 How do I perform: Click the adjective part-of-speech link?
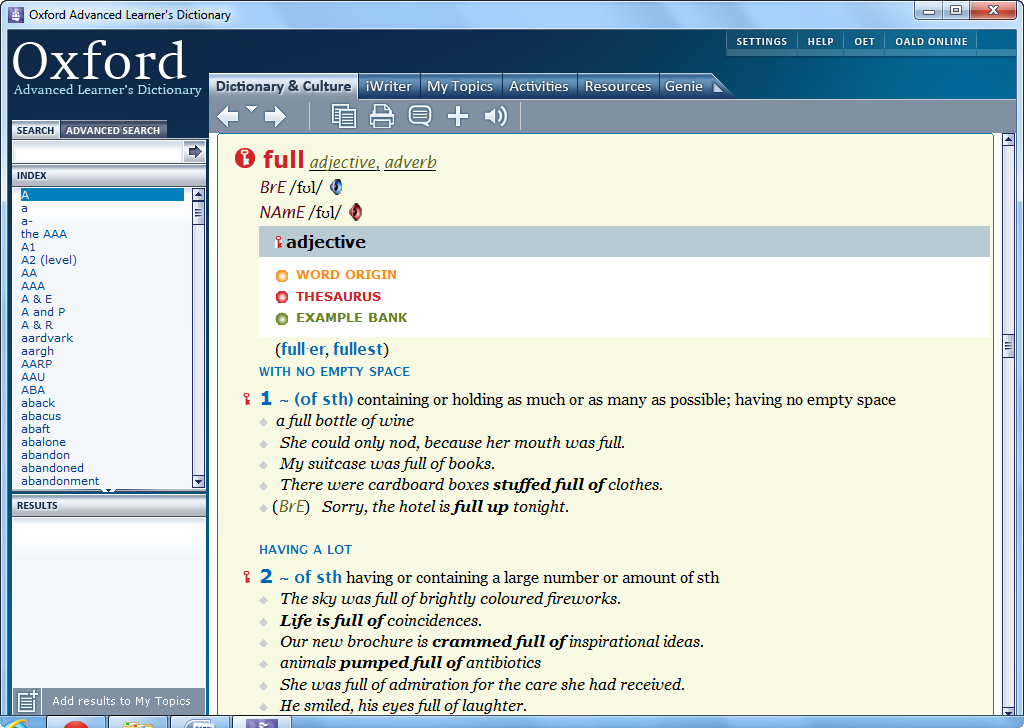(344, 162)
